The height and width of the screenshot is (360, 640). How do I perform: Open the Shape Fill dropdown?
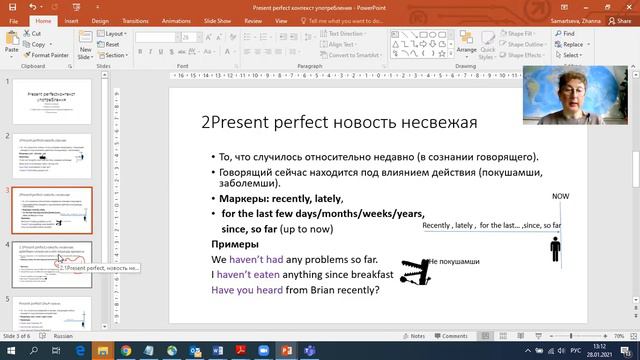[x=518, y=33]
